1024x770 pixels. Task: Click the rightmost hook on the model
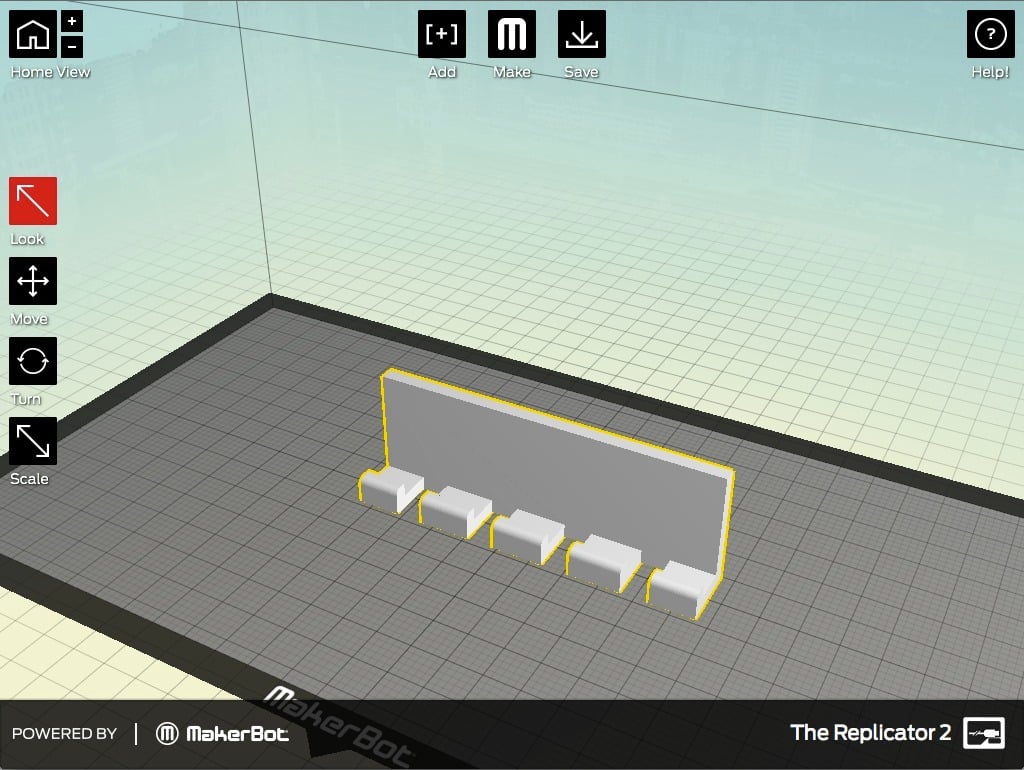point(680,590)
